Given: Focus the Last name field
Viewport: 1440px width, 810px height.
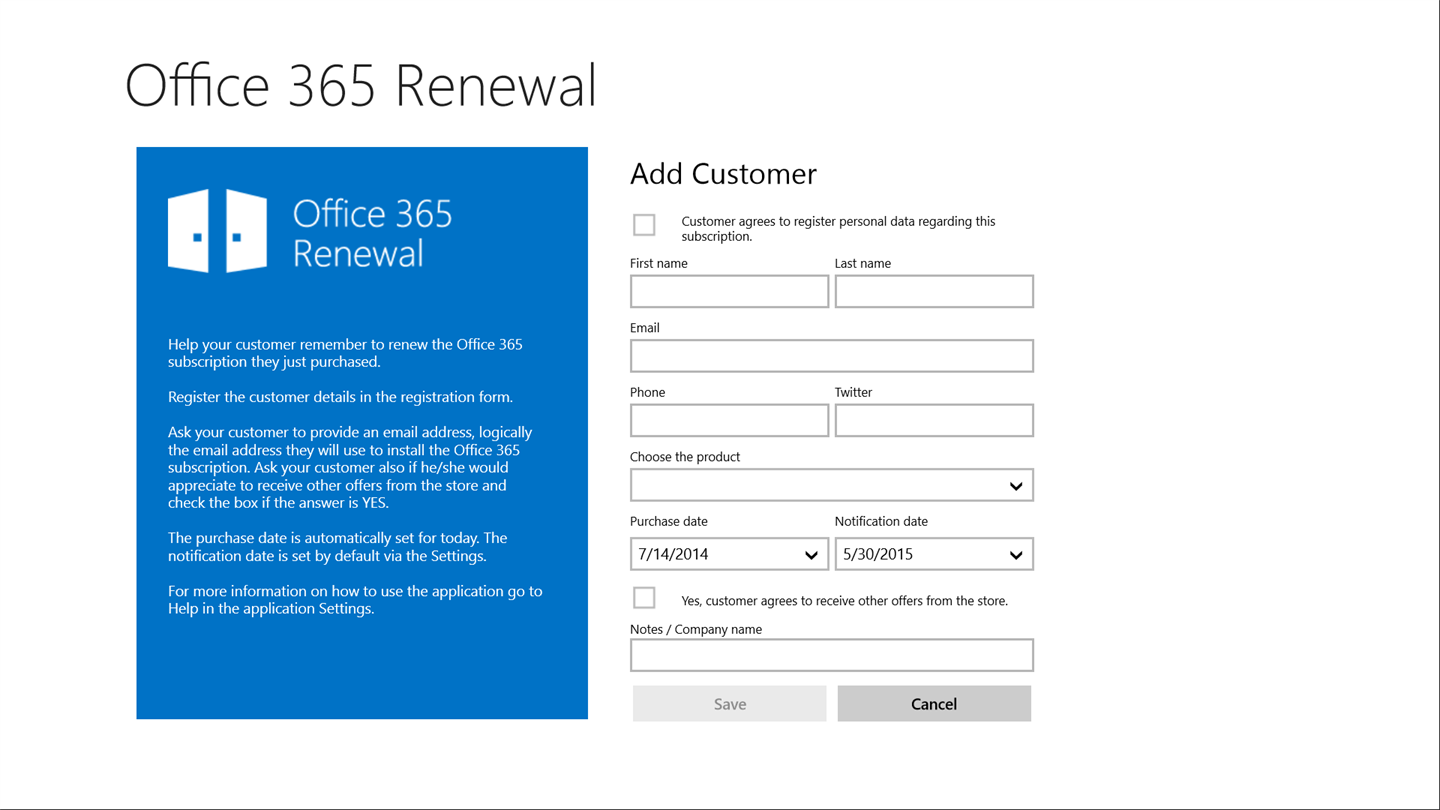Looking at the screenshot, I should (x=934, y=292).
